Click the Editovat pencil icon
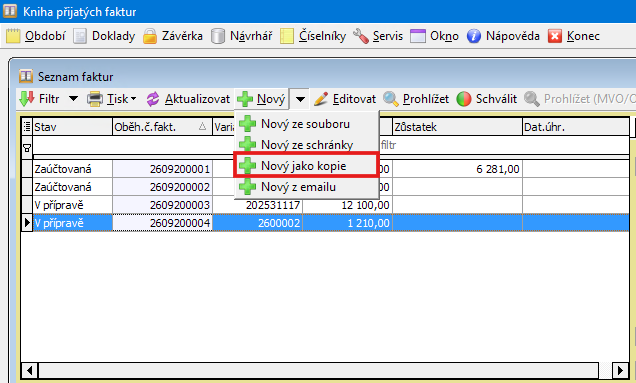 [321, 99]
